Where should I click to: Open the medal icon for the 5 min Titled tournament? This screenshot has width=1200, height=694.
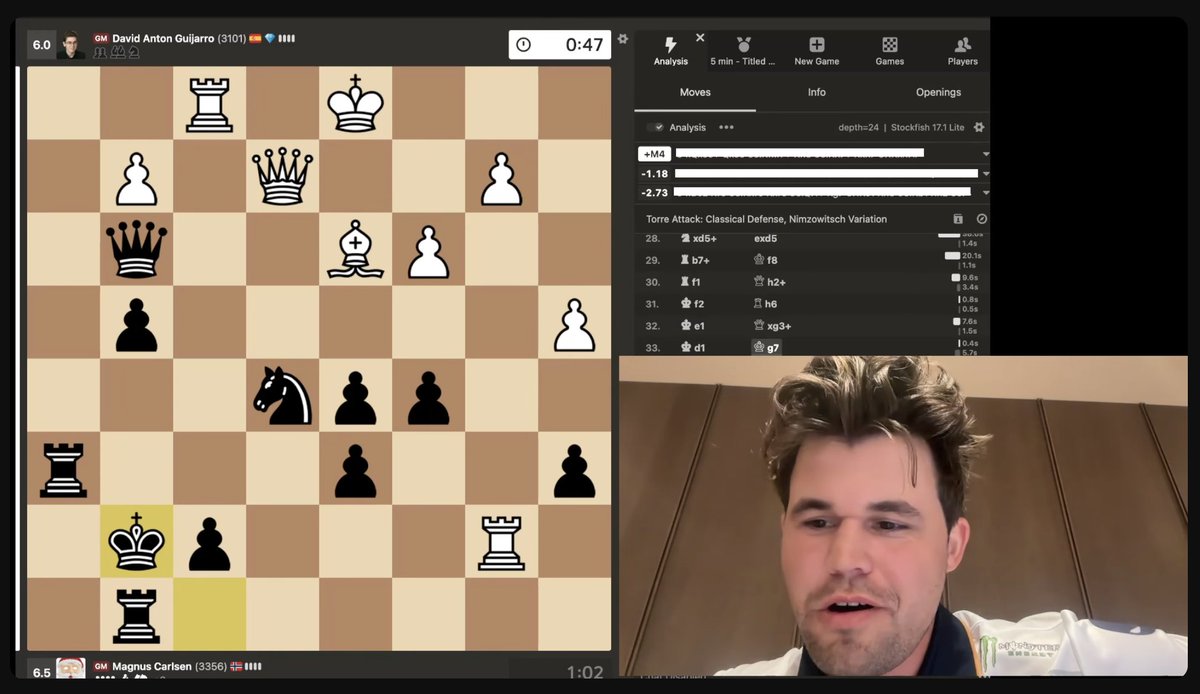pyautogui.click(x=743, y=45)
